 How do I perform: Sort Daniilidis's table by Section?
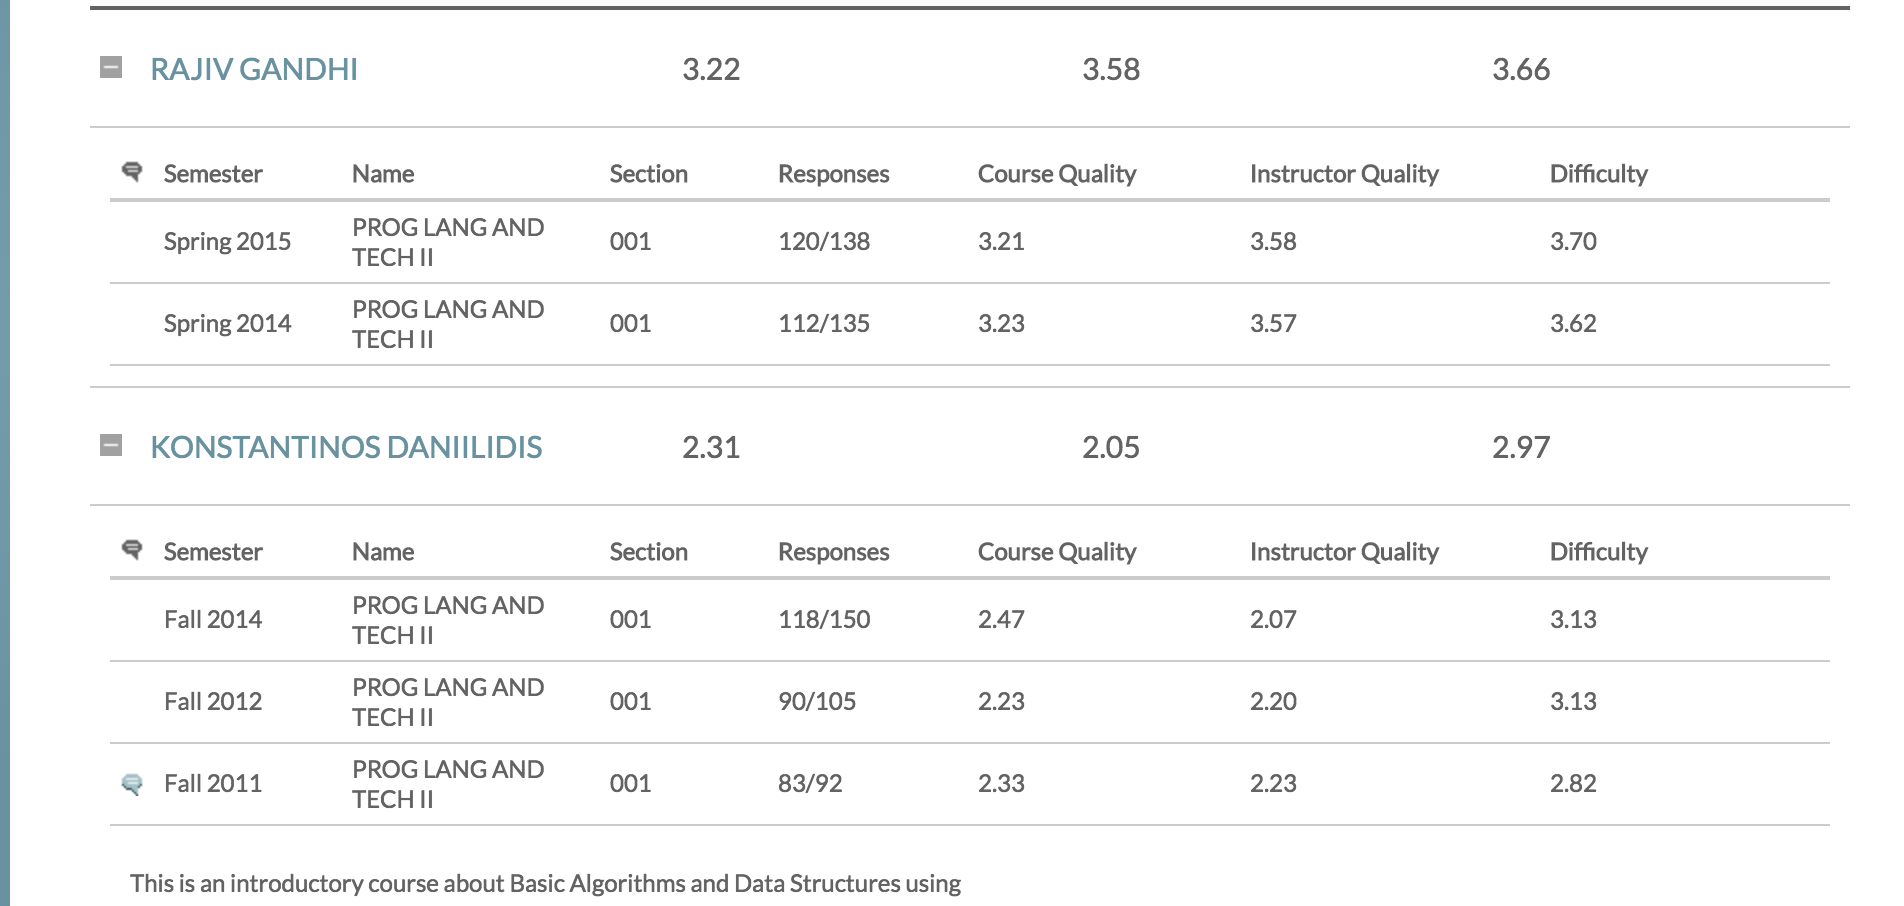[x=649, y=551]
